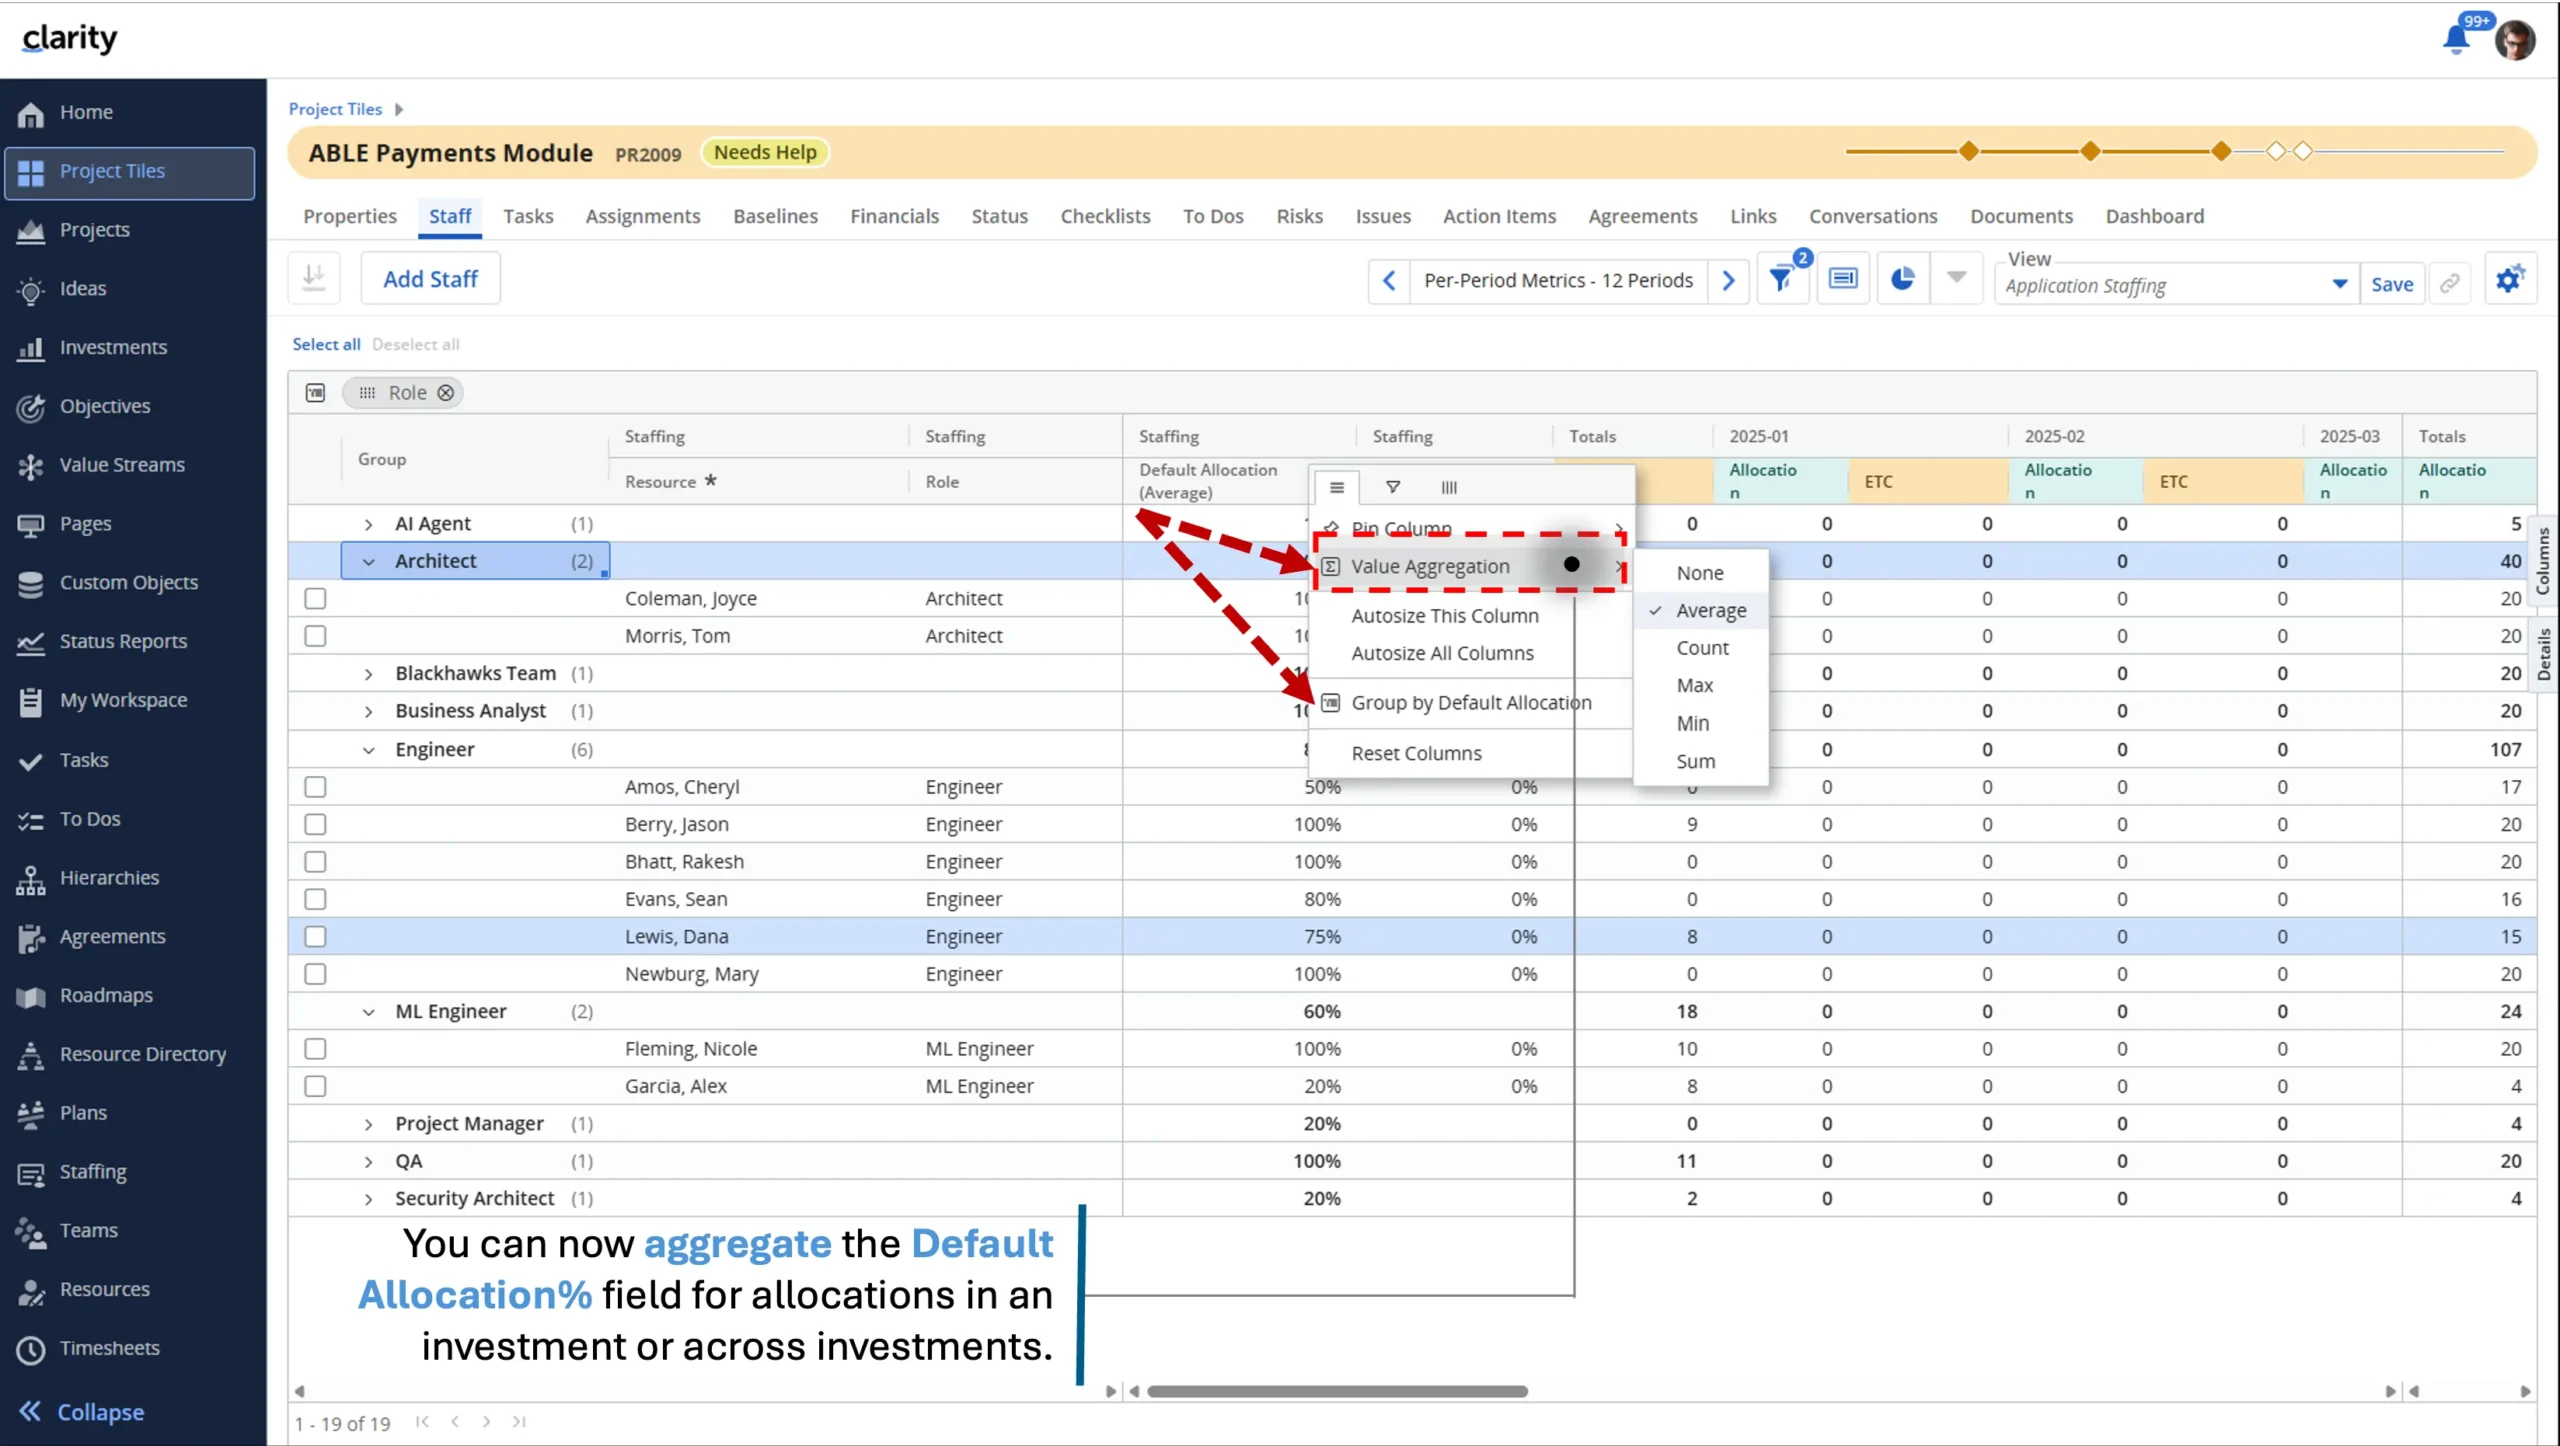Click the first orange milestone diamond
This screenshot has width=2560, height=1446.
click(1968, 151)
